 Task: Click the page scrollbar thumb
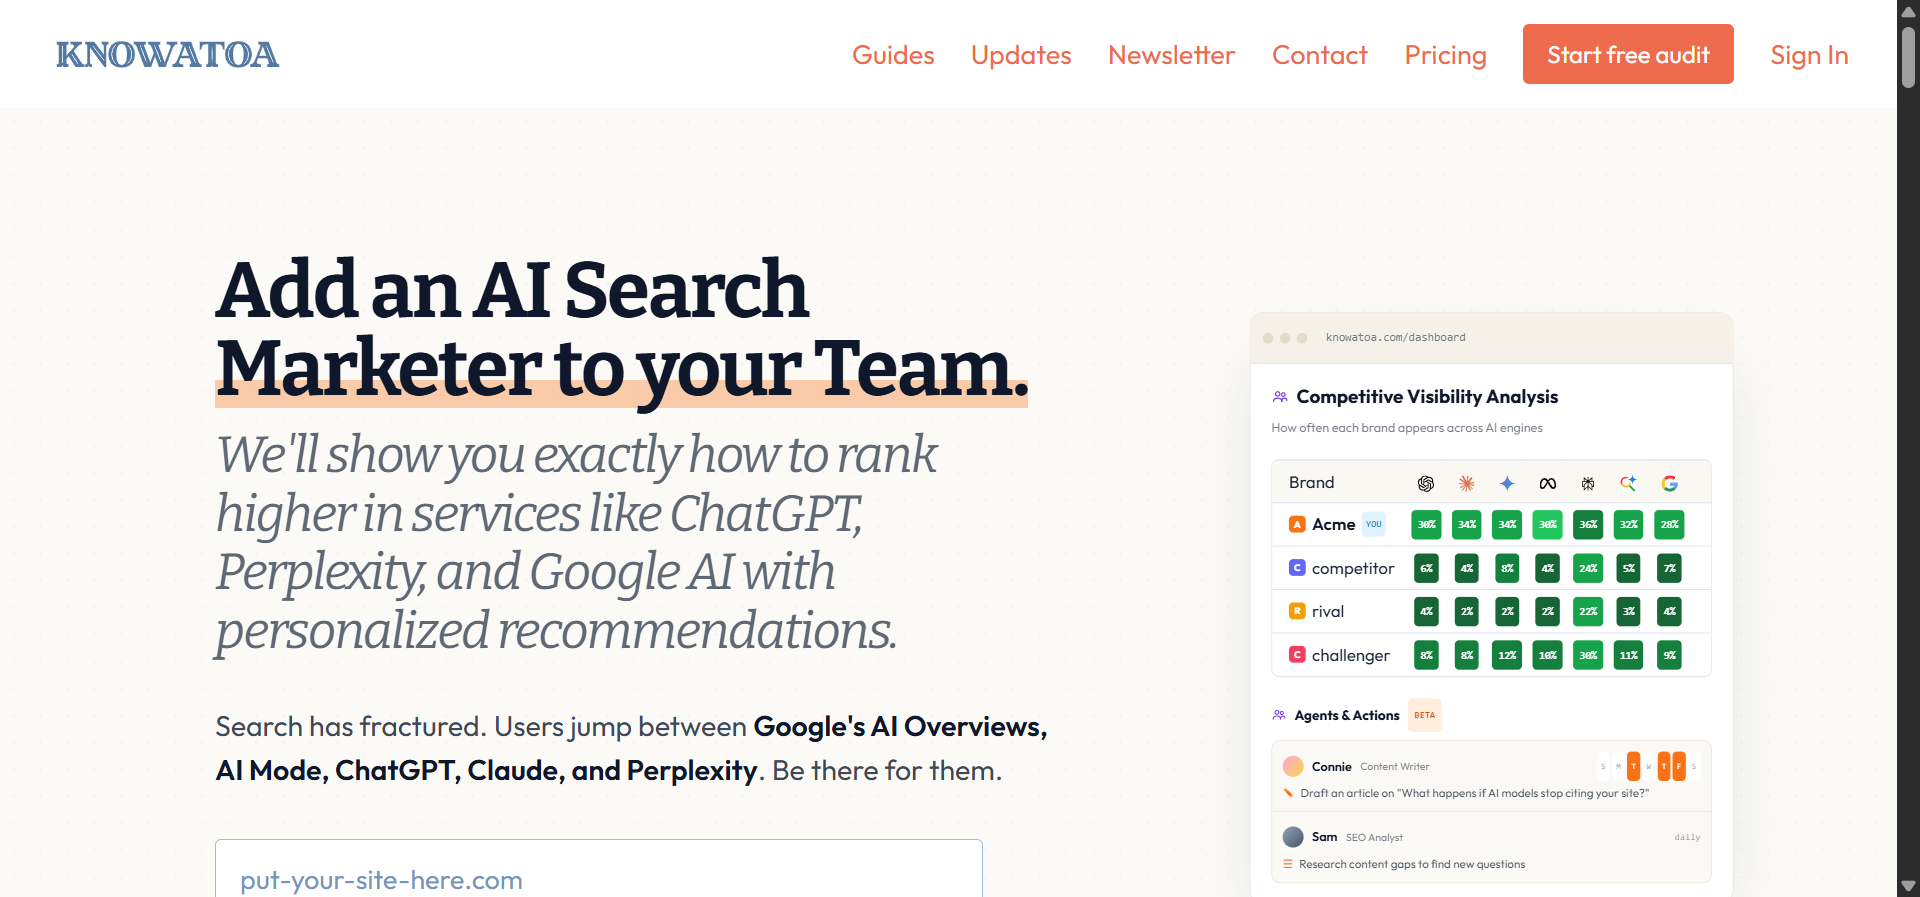point(1908,57)
